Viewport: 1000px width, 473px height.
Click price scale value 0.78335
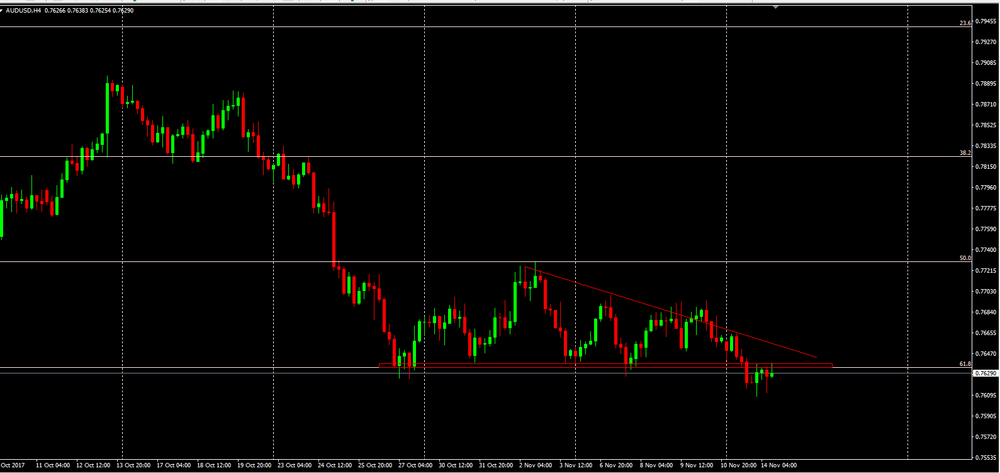pos(986,146)
